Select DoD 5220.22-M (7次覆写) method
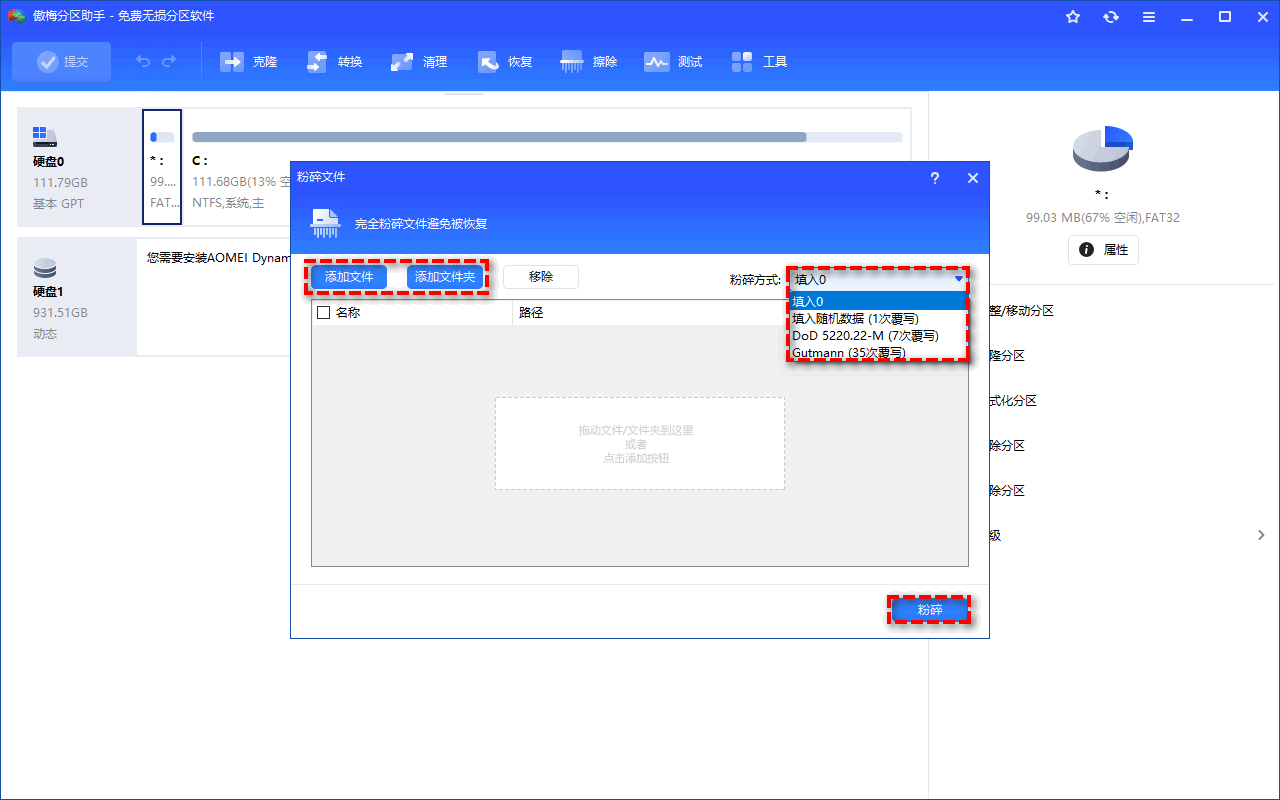 tap(865, 336)
